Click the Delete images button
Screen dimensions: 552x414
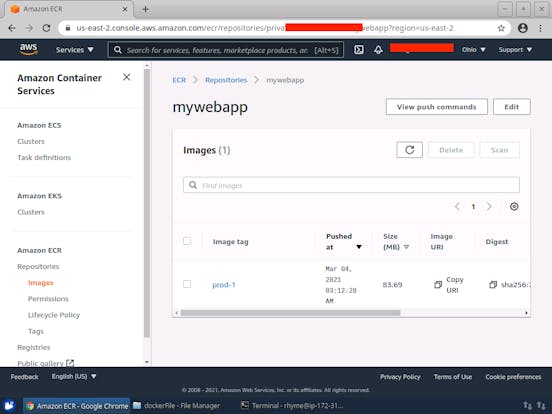pyautogui.click(x=451, y=150)
